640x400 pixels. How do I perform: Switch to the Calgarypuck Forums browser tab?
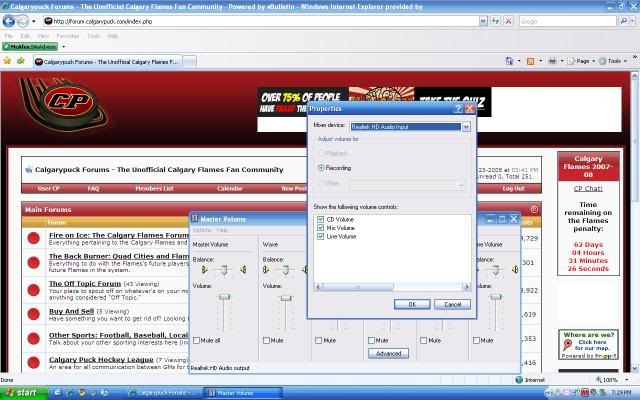click(x=107, y=62)
